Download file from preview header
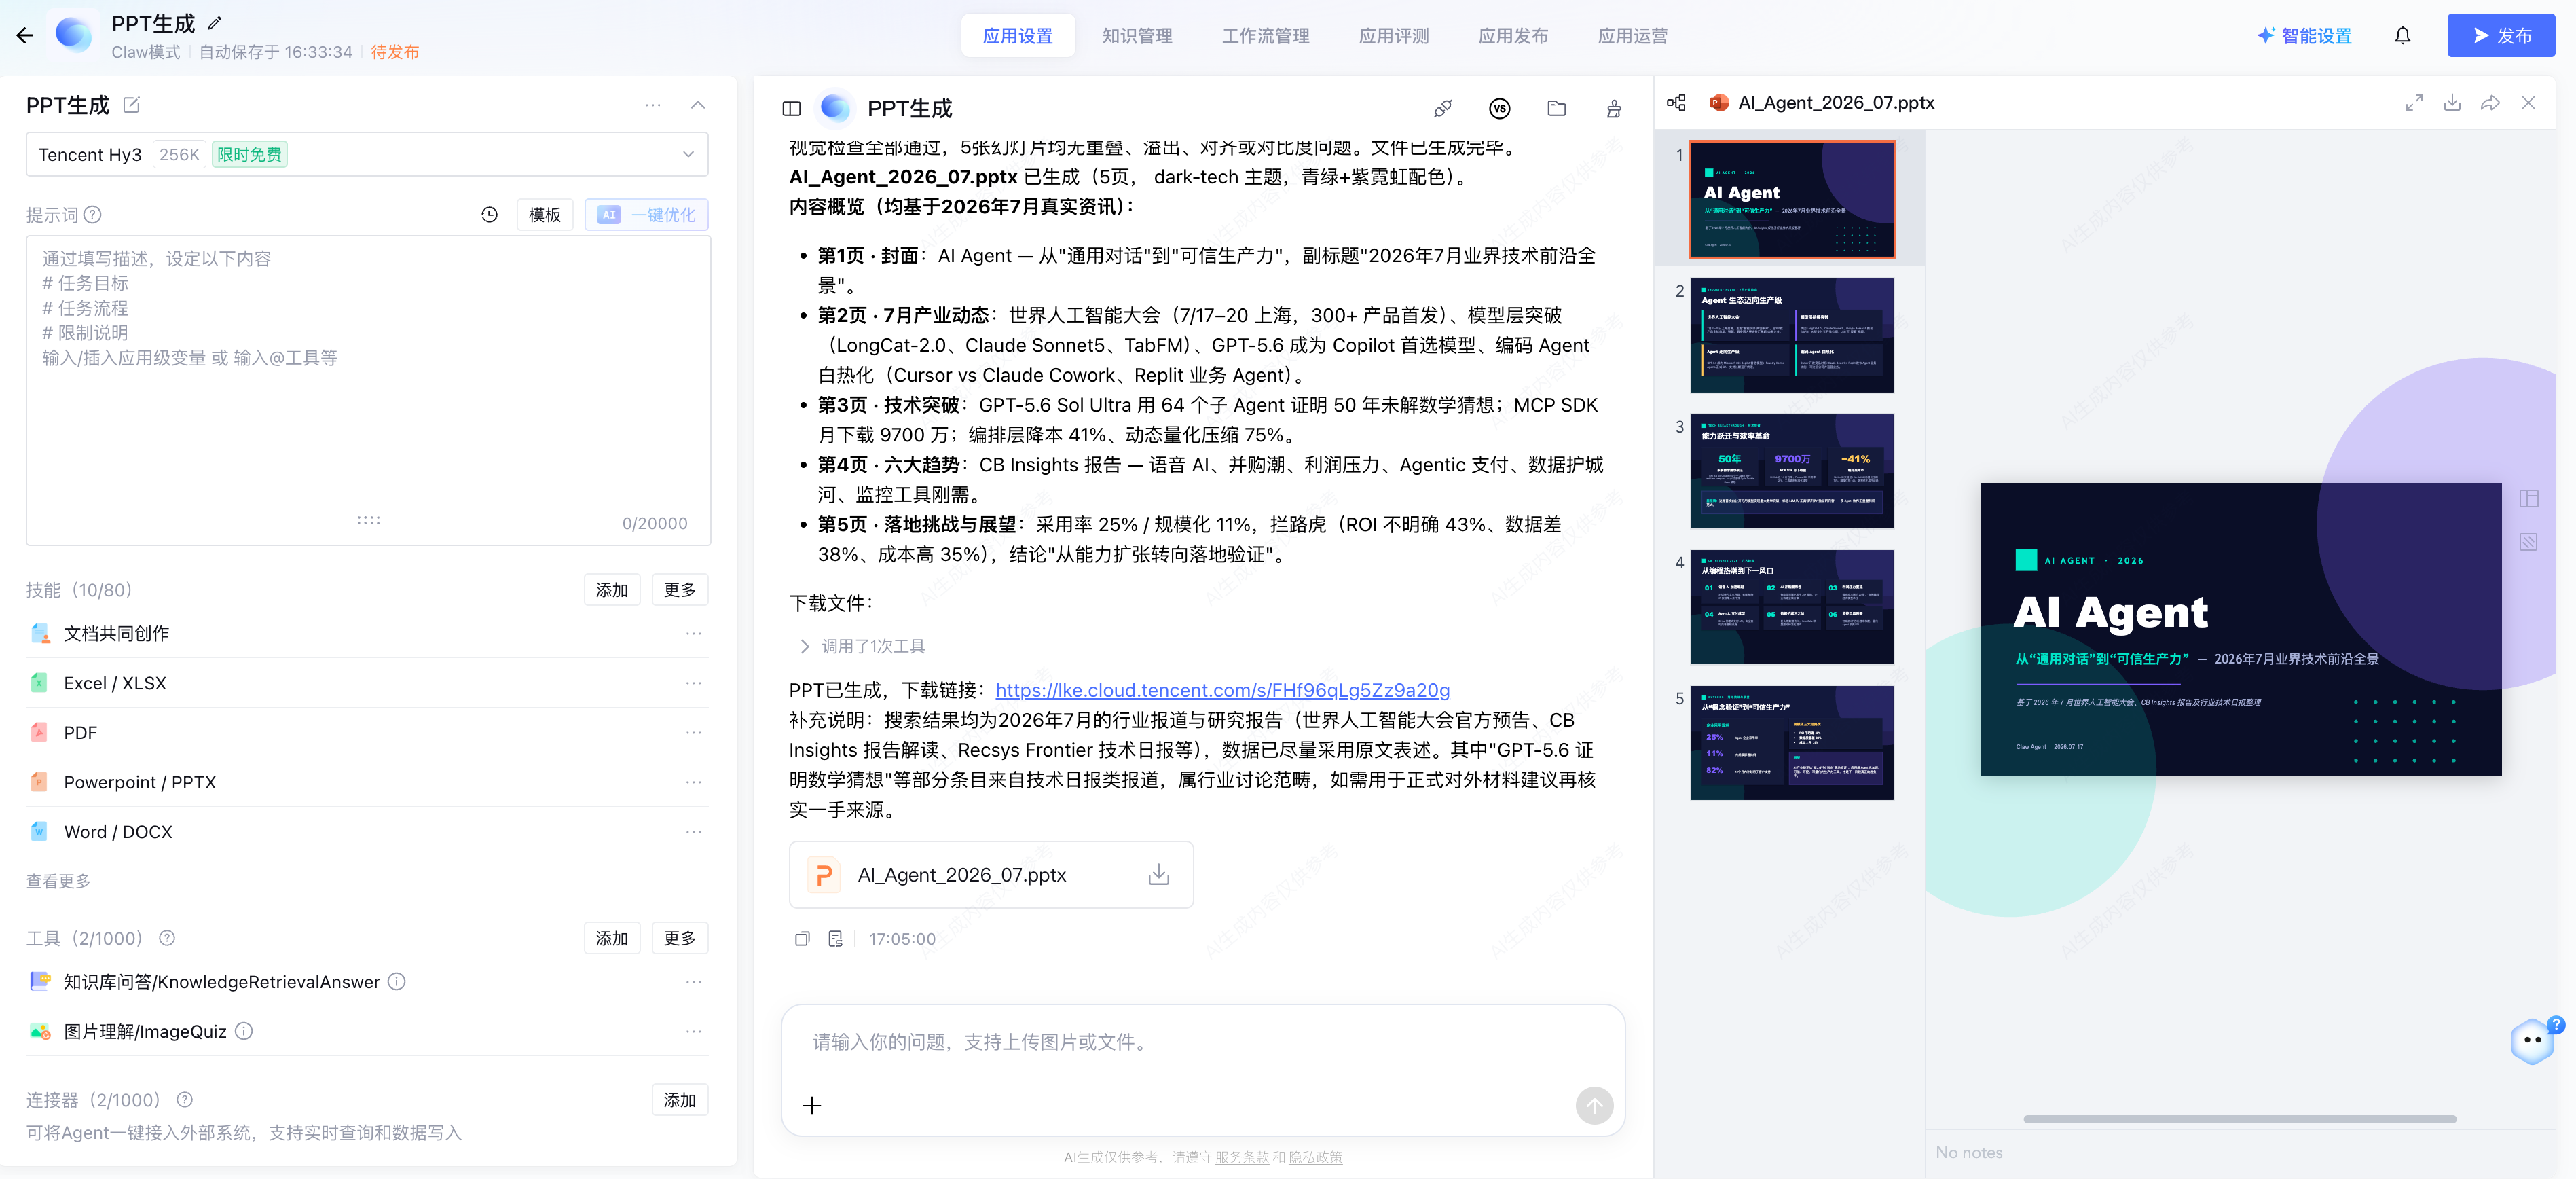This screenshot has height=1179, width=2576. [x=2452, y=103]
